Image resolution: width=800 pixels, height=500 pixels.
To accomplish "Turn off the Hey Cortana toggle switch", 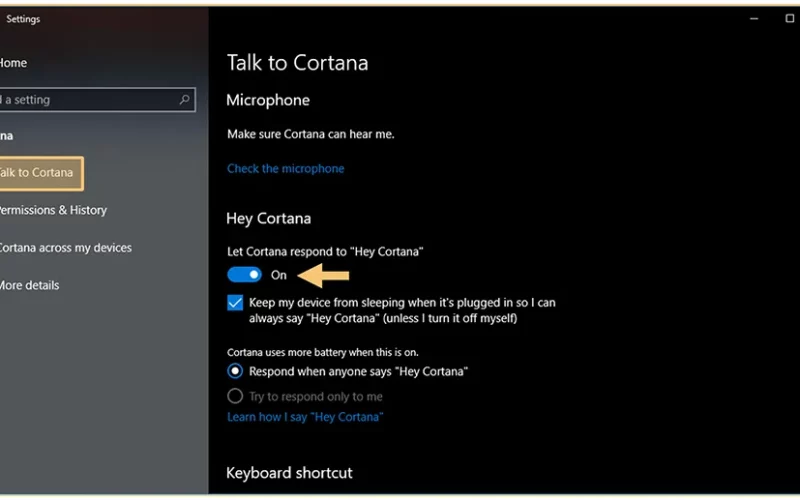I will (x=244, y=275).
